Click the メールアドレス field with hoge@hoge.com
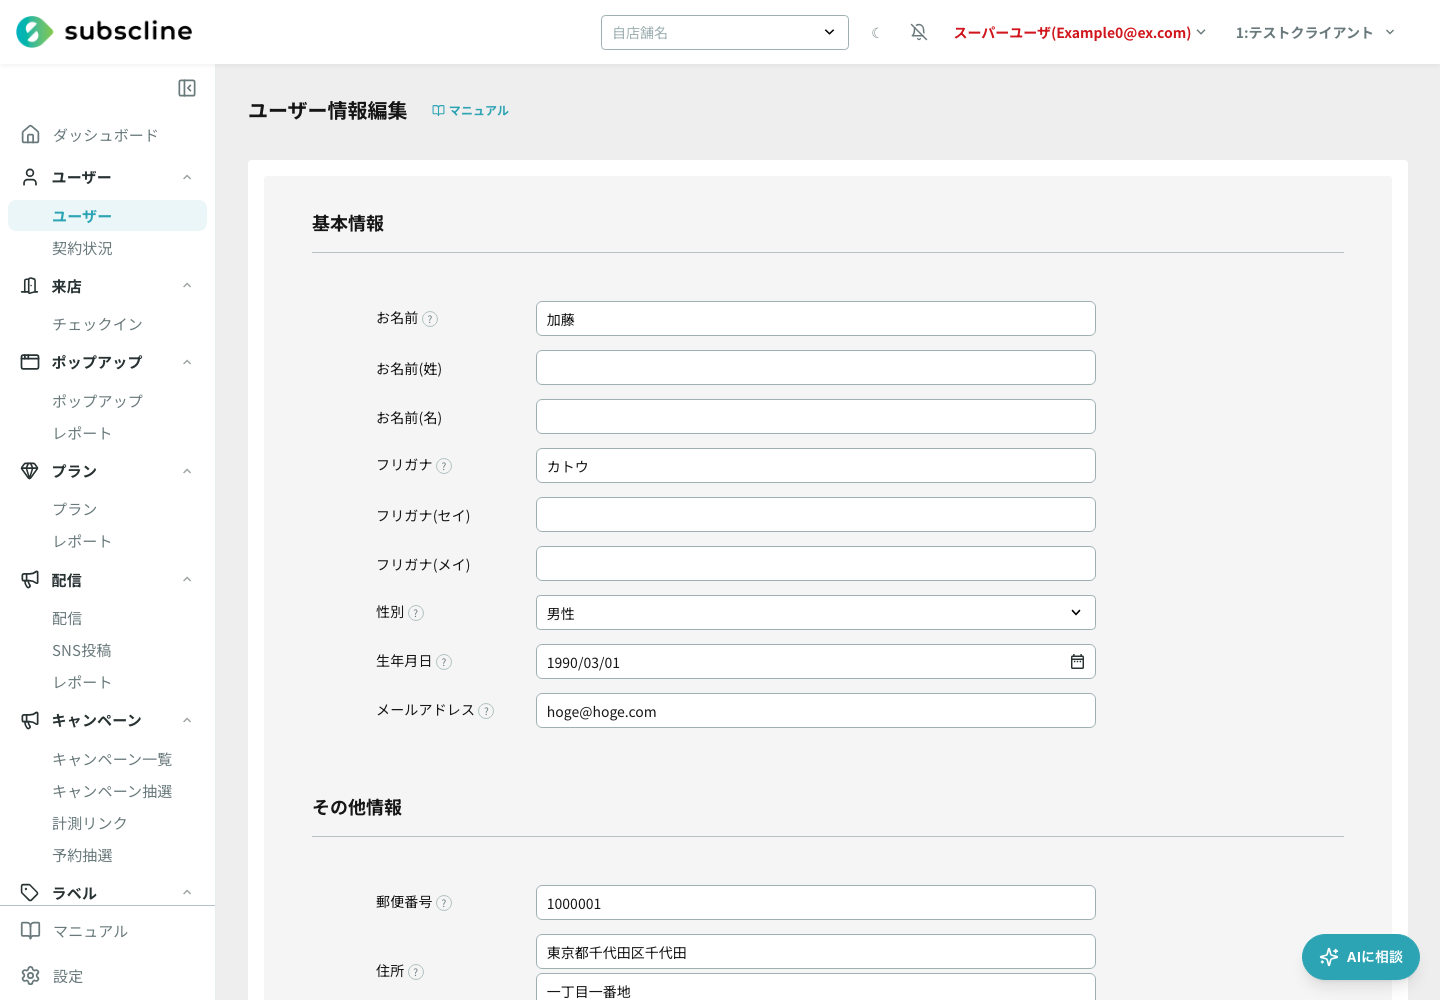The image size is (1440, 1000). click(816, 711)
